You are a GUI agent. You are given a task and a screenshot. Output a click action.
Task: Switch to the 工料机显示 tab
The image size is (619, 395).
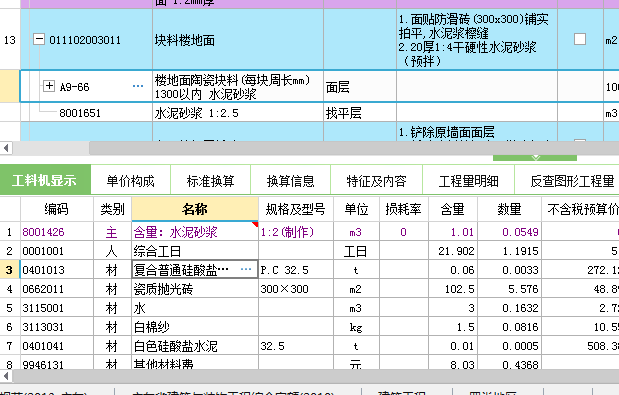(45, 180)
